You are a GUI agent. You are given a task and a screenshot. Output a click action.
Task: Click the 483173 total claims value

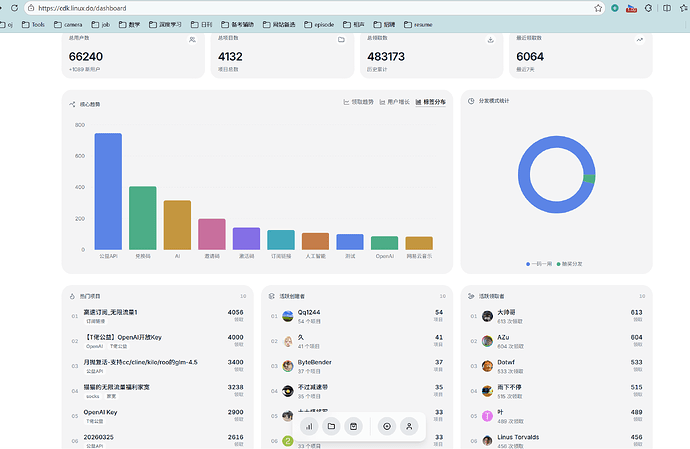click(386, 56)
